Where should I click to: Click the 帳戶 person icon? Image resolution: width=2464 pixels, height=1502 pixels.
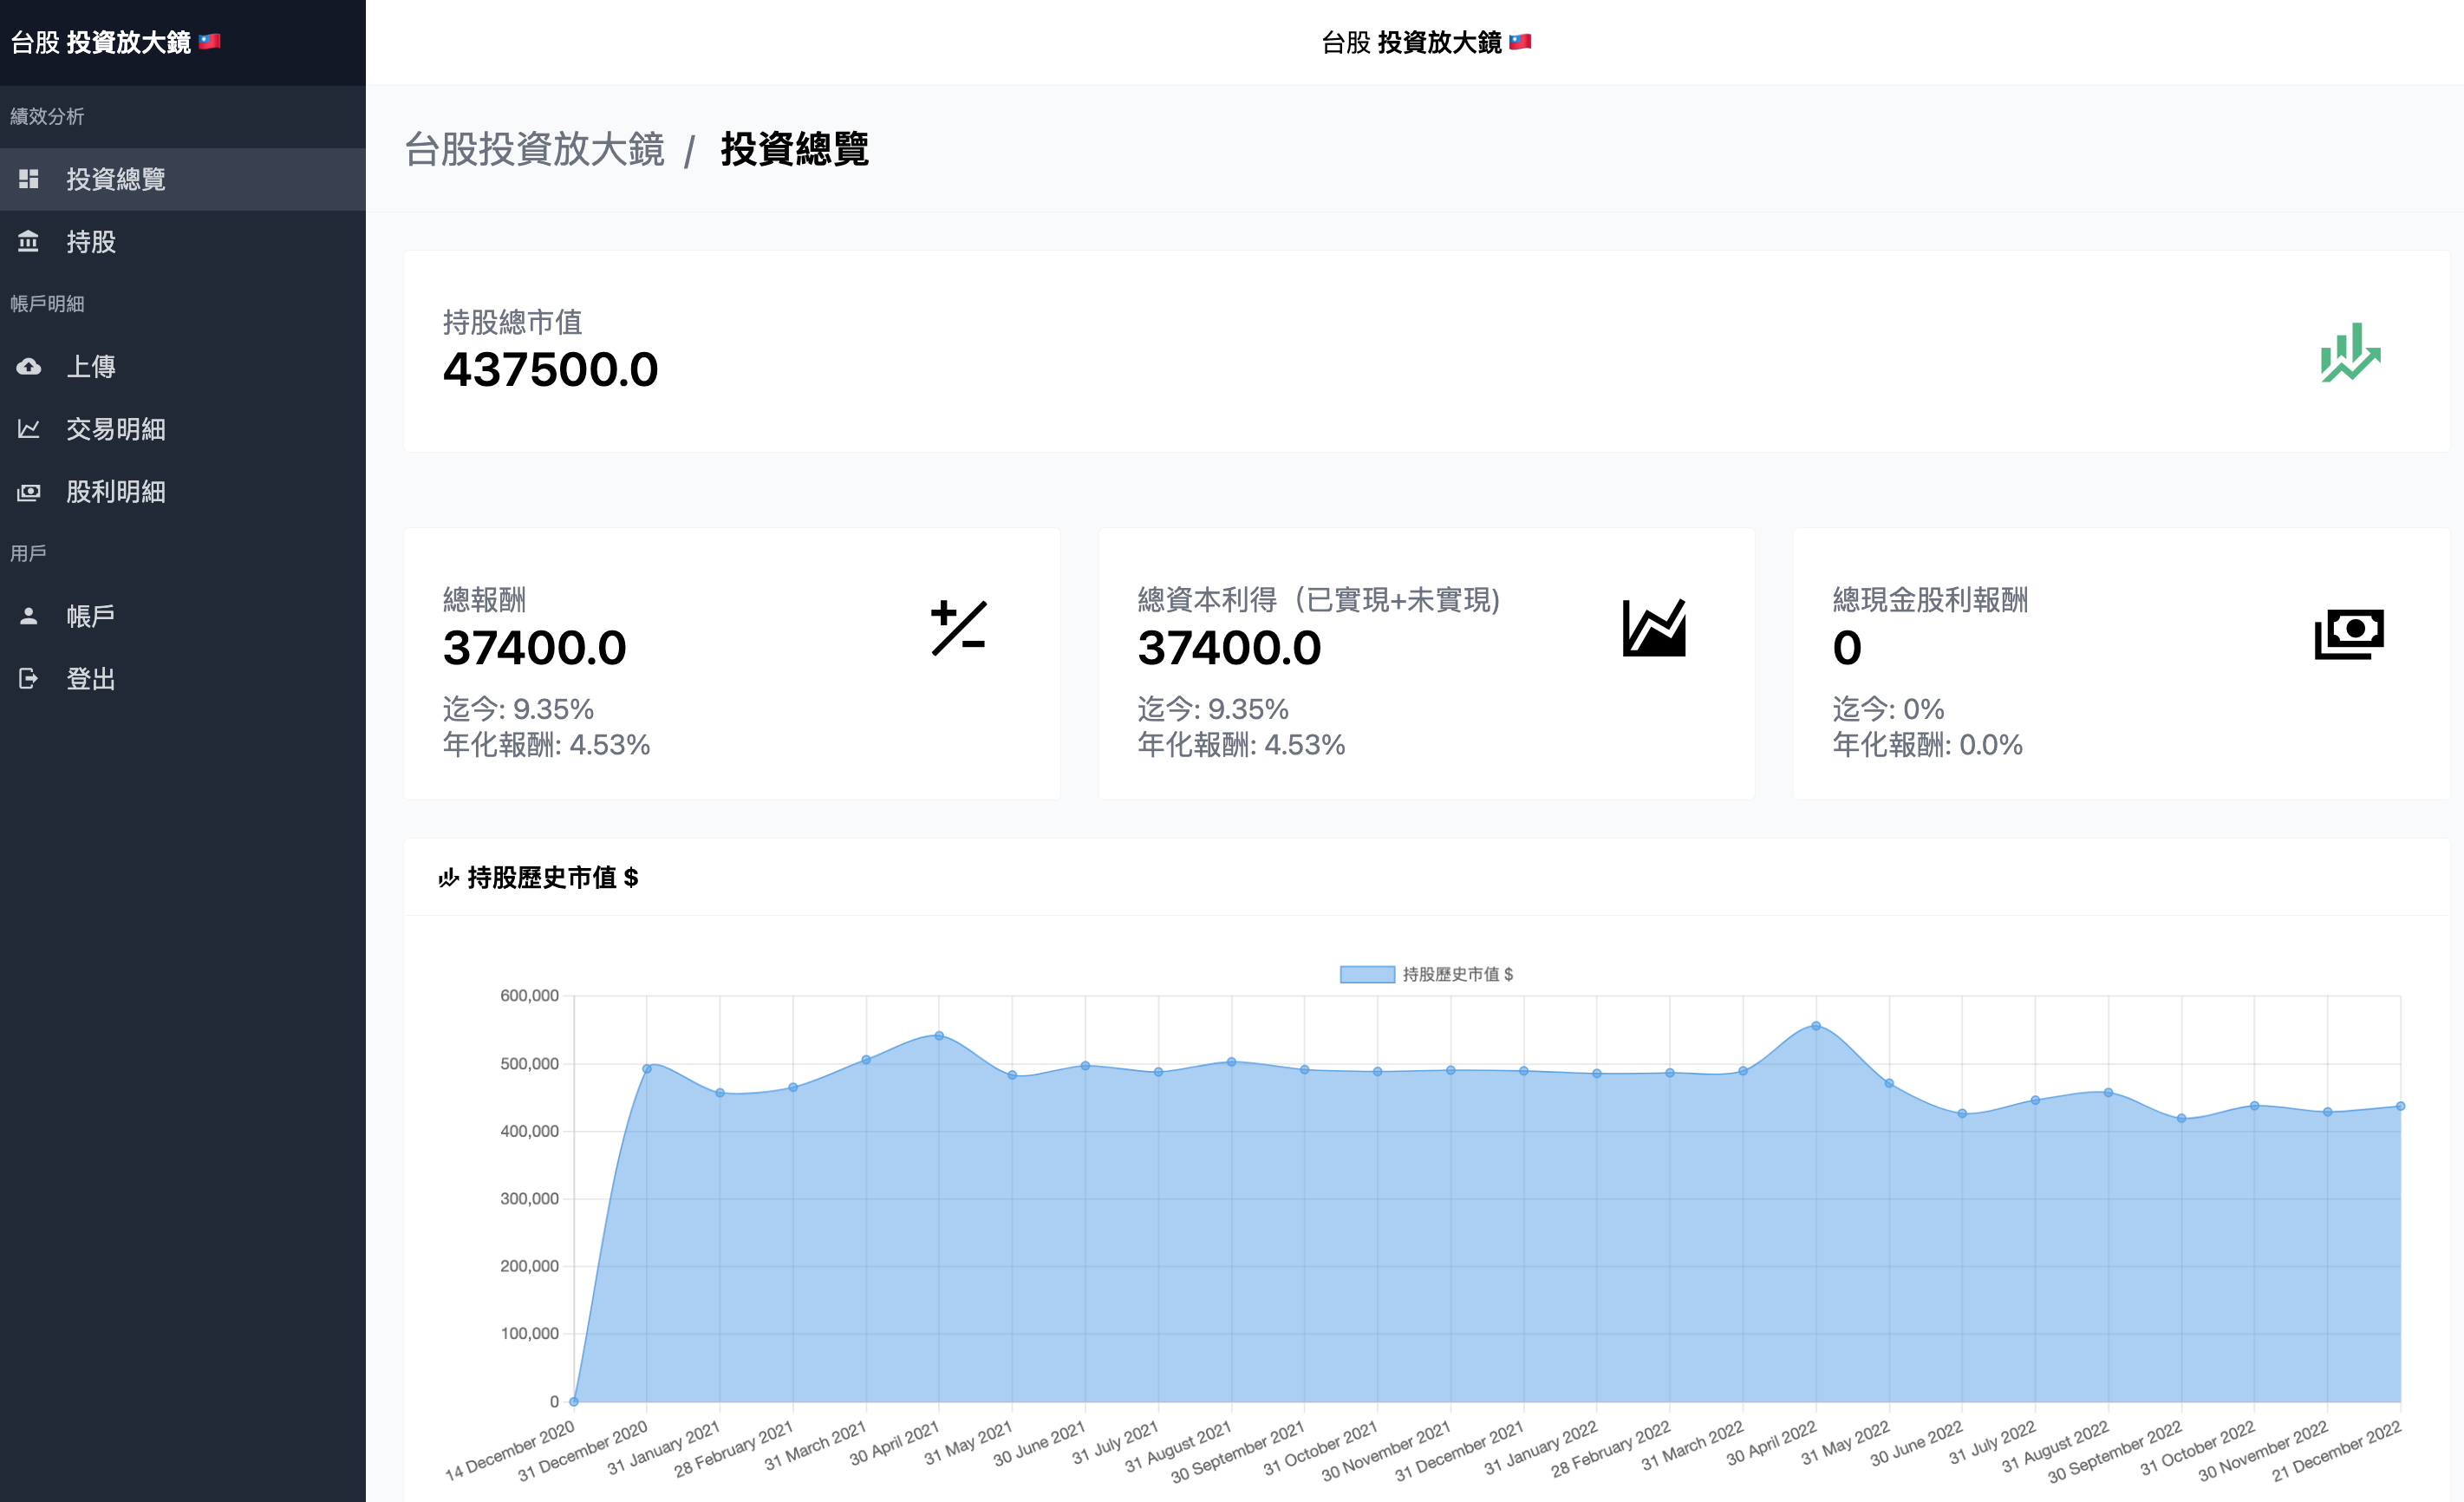28,616
